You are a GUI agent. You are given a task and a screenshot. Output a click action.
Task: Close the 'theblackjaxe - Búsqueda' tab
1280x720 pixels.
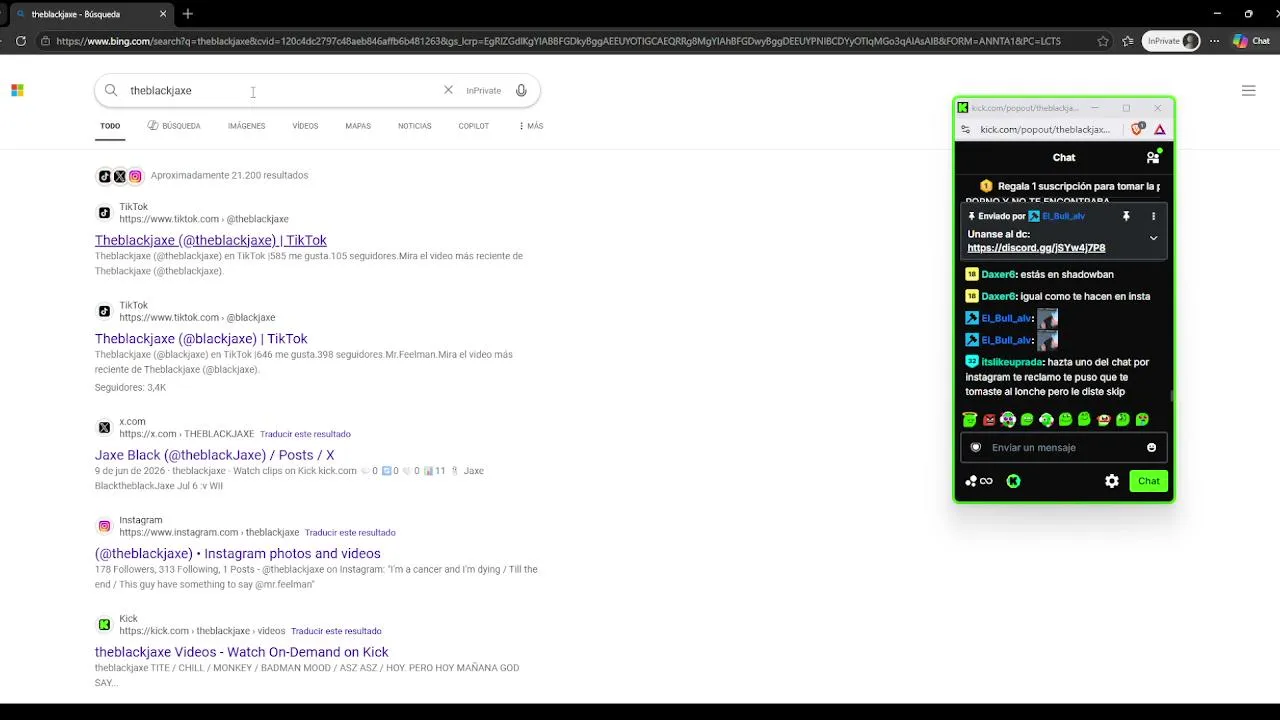pos(163,14)
